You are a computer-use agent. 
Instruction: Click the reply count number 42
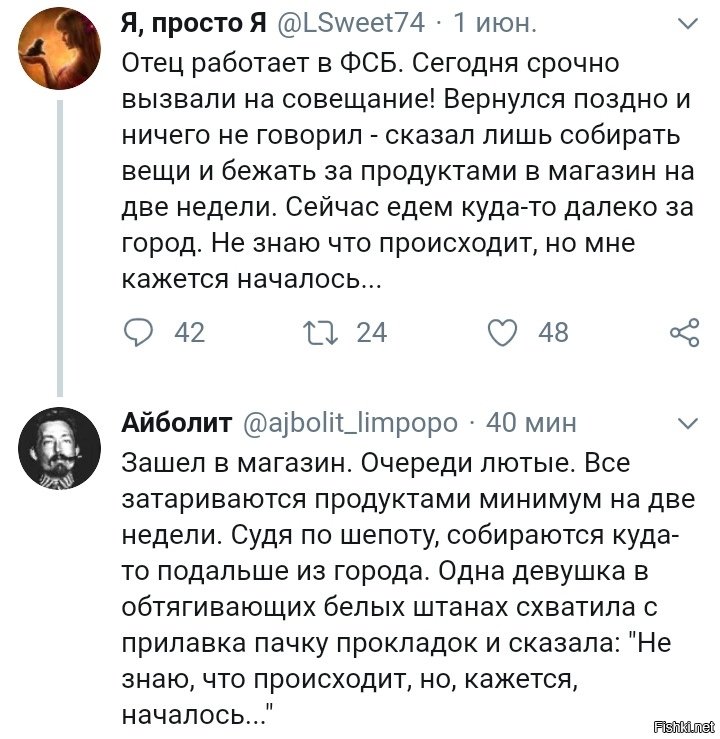(189, 332)
